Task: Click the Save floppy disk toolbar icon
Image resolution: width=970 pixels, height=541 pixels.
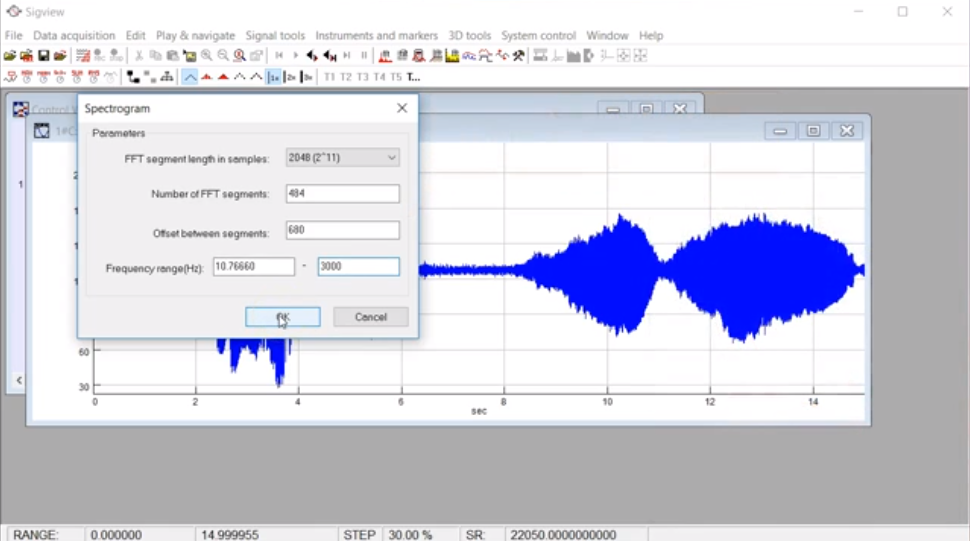Action: 44,56
